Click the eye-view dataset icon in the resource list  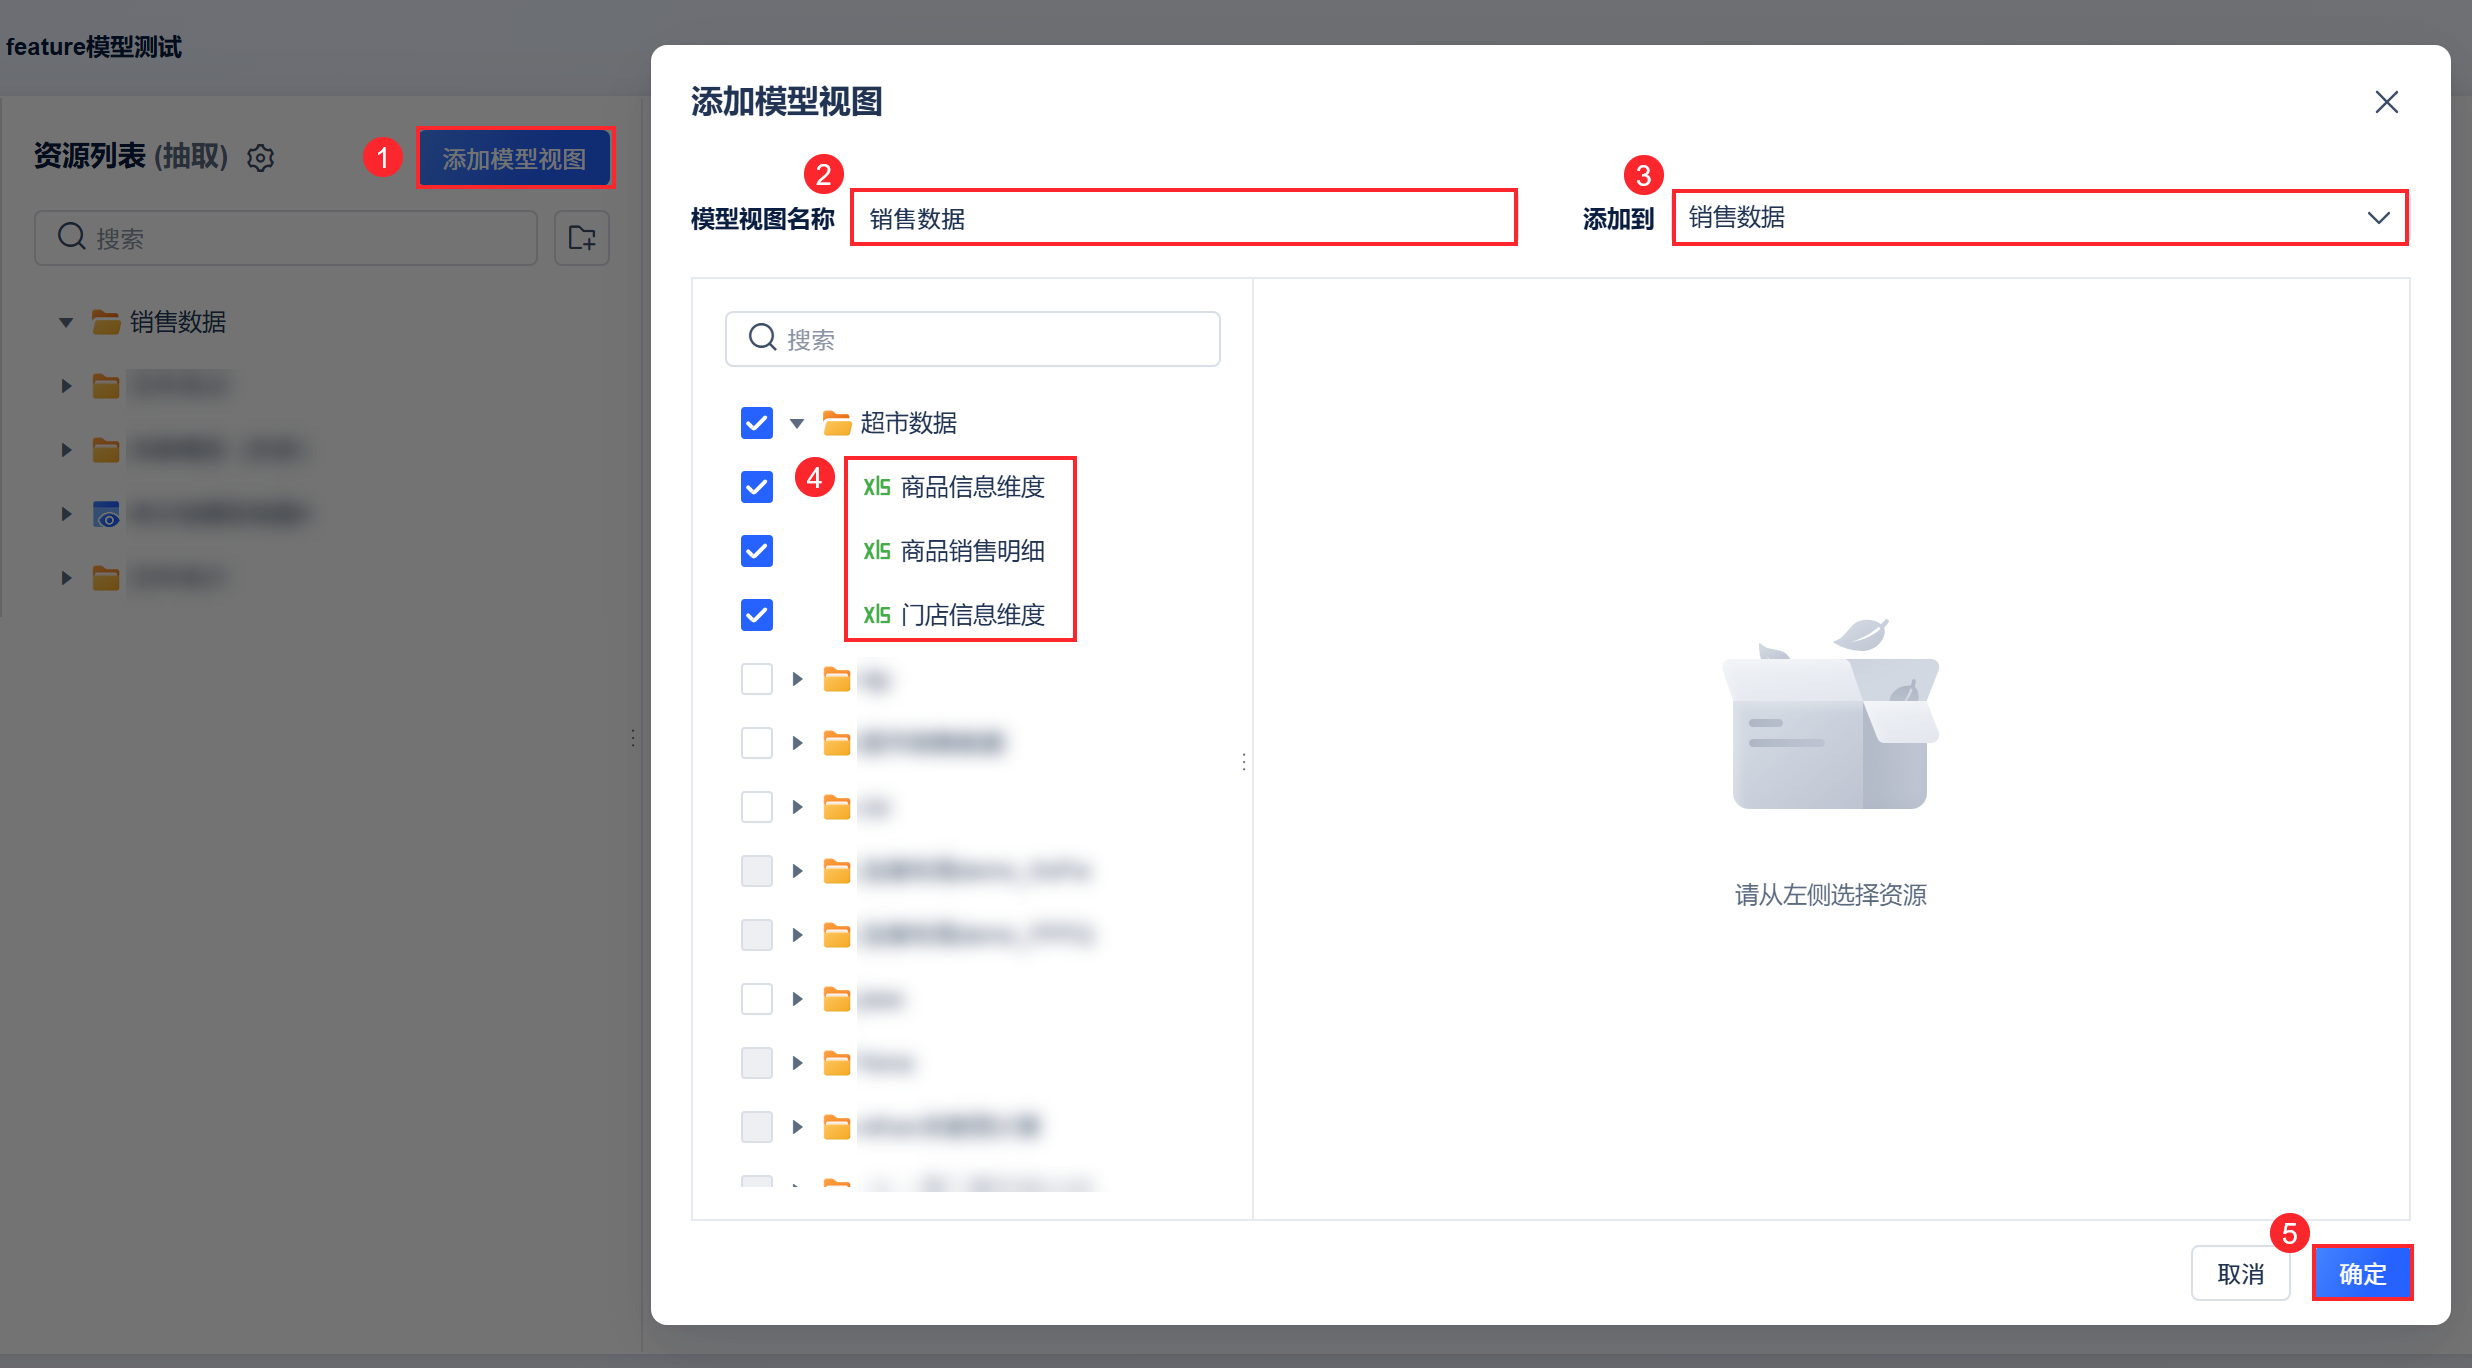pyautogui.click(x=106, y=514)
